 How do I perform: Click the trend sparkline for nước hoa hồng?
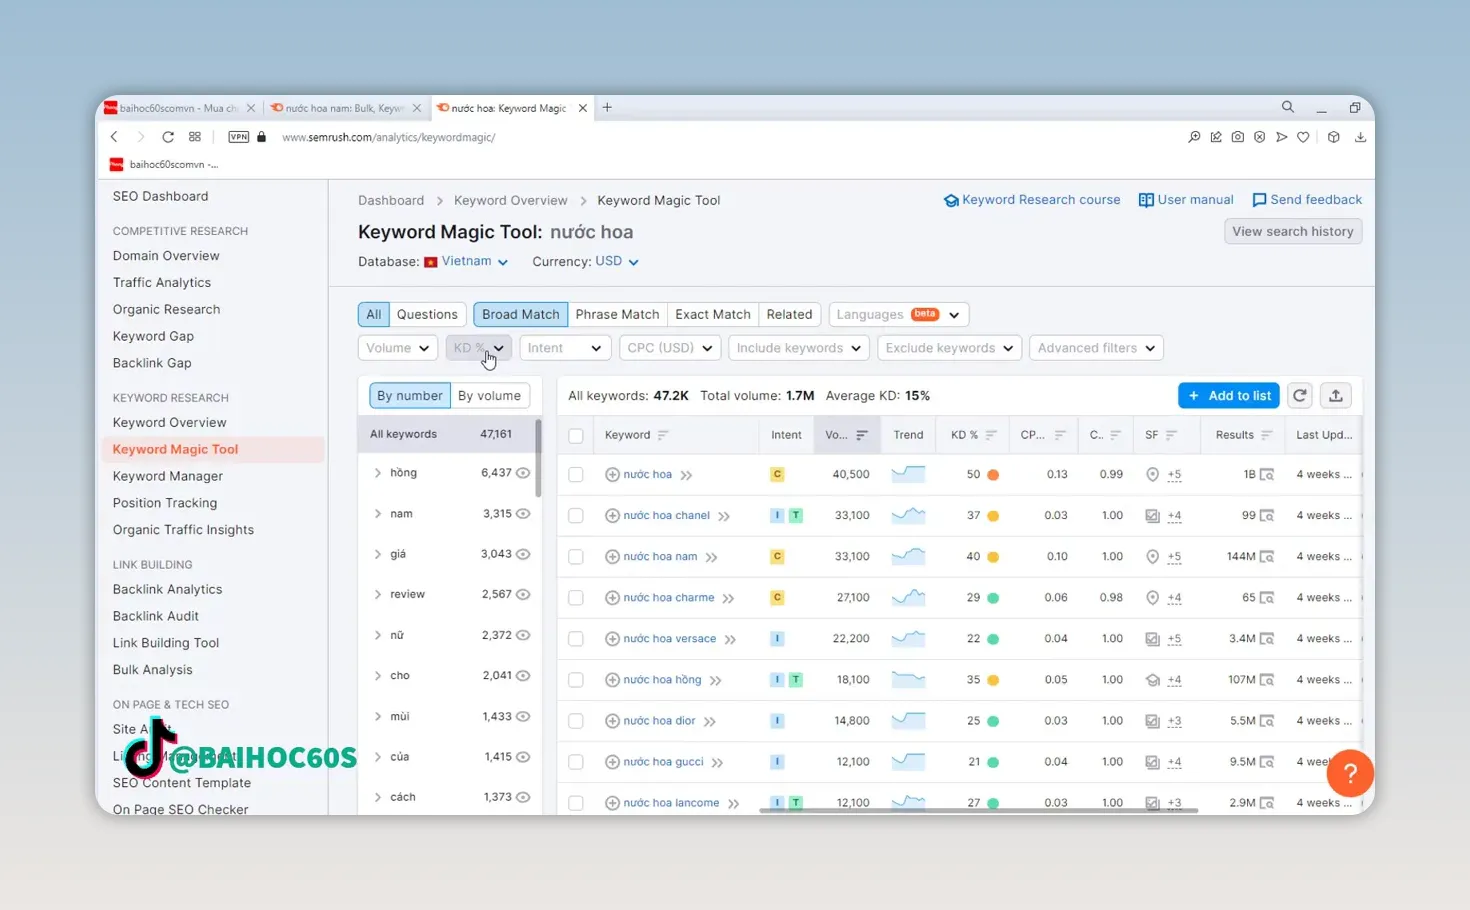[908, 679]
